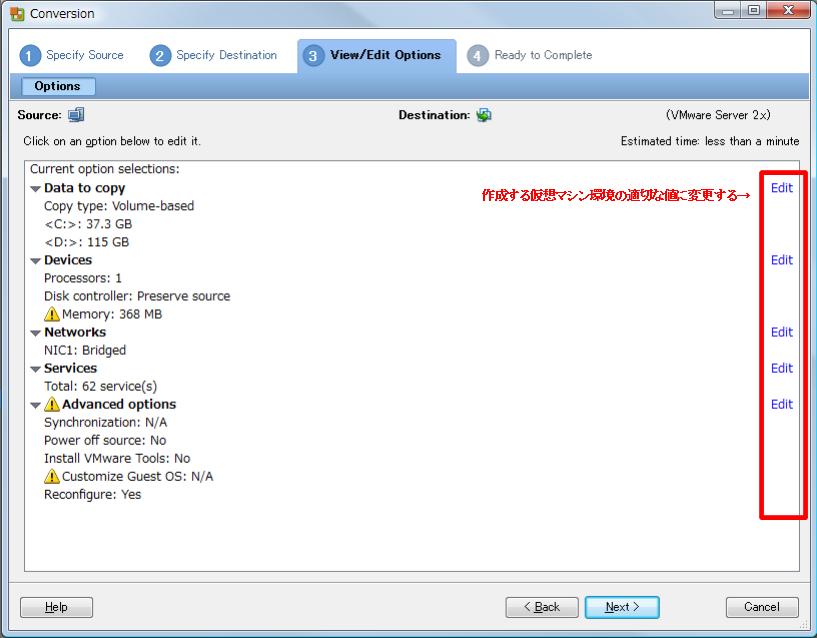The height and width of the screenshot is (638, 817).
Task: Click the 'Total: 62 service(s)' row
Action: click(x=101, y=386)
